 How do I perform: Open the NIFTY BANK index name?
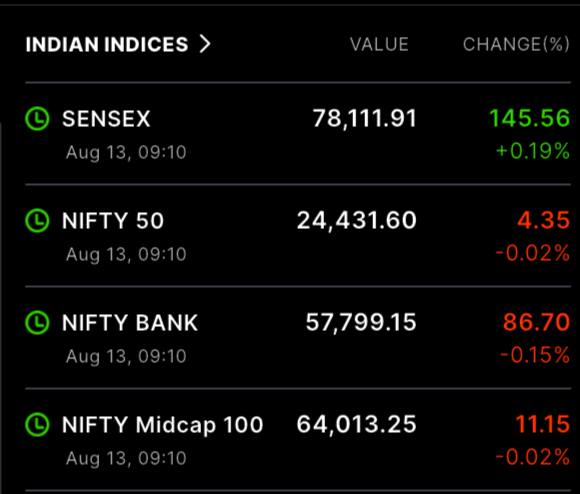130,322
